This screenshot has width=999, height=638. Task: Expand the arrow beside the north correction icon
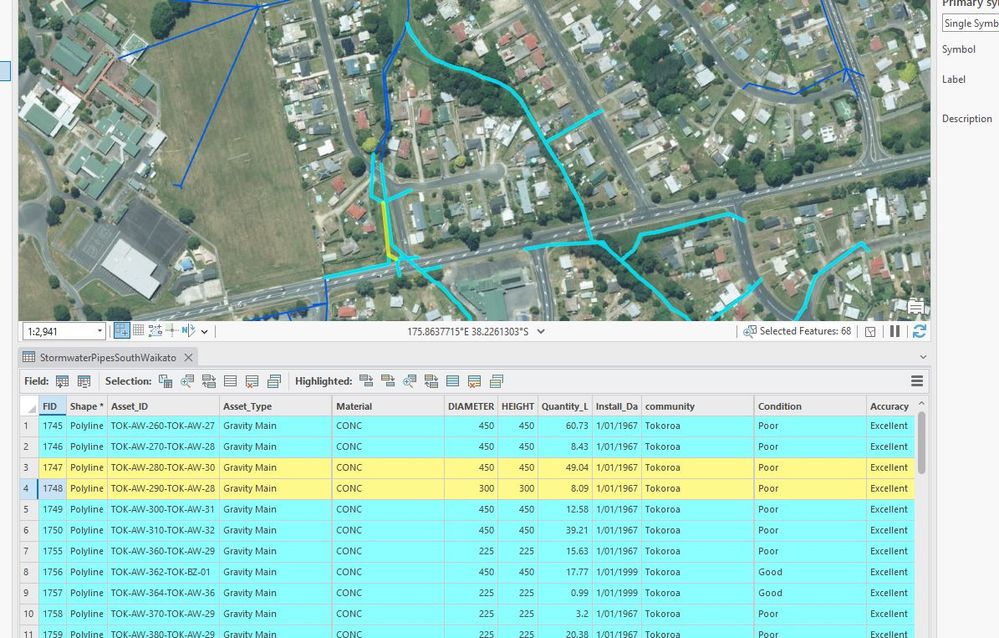(x=205, y=331)
